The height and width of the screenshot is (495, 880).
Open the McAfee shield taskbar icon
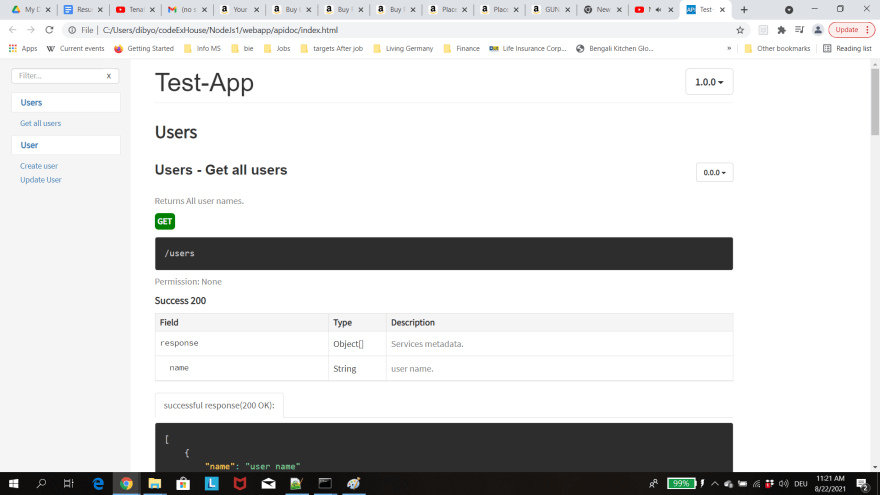(240, 483)
